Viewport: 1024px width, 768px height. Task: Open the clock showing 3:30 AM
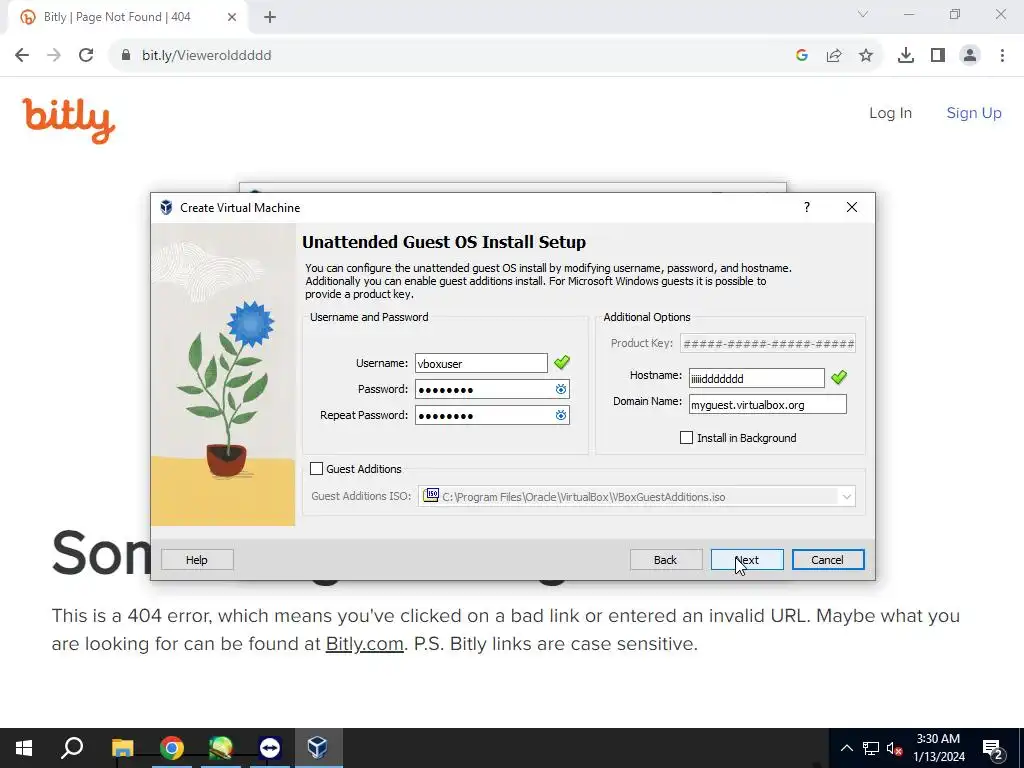coord(938,748)
